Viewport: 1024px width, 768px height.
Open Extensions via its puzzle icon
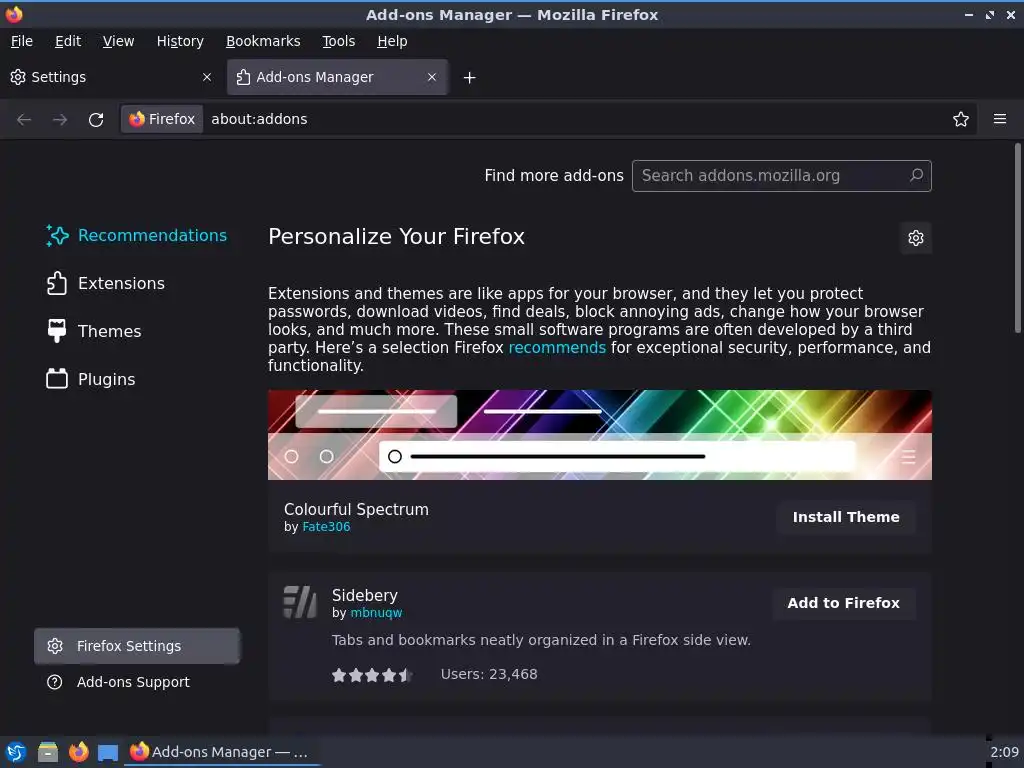(x=57, y=283)
